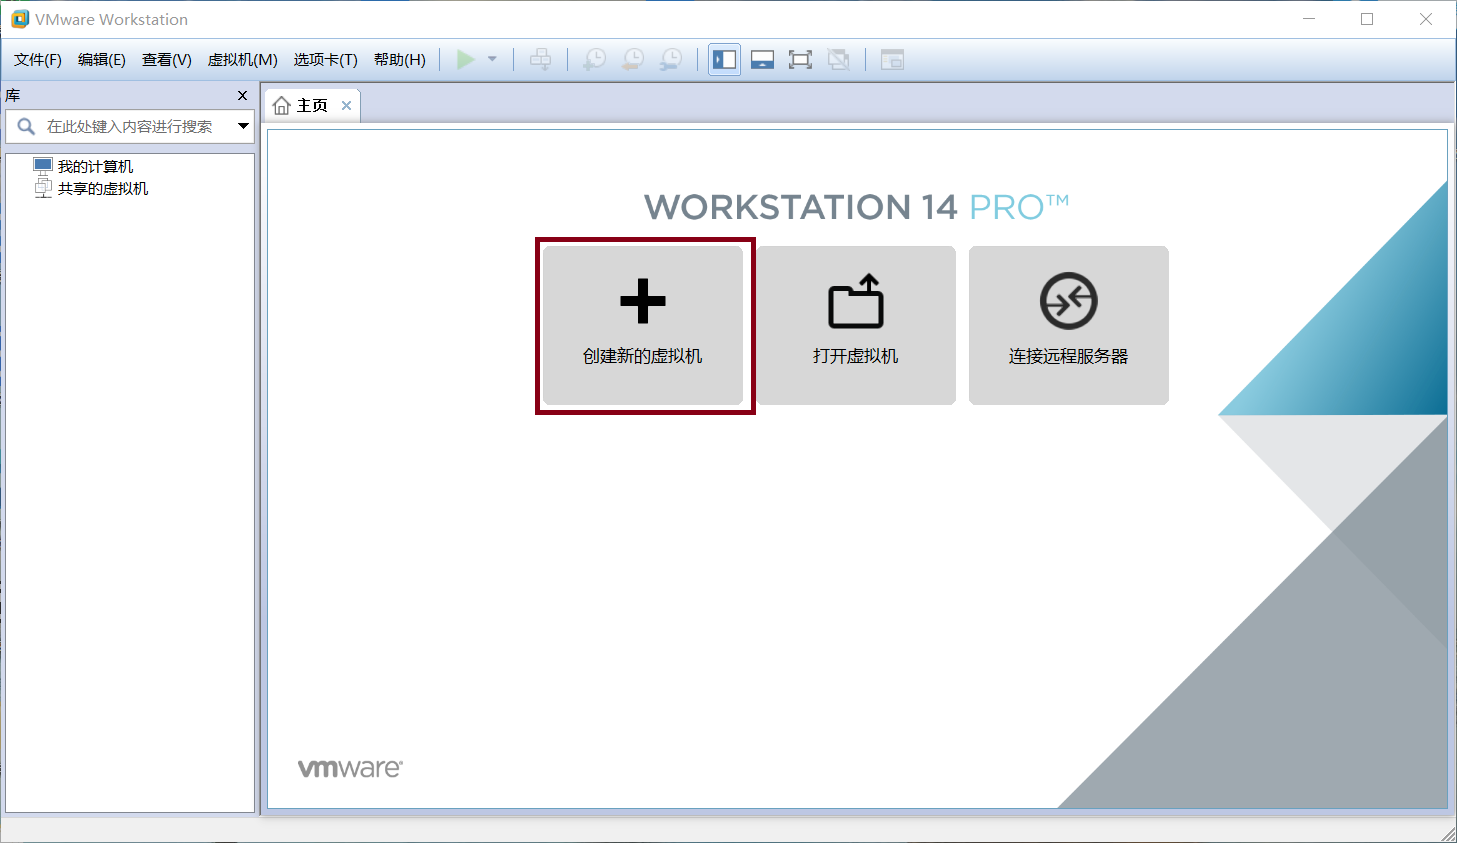Click the VMware Workstation title bar app icon

click(x=20, y=19)
